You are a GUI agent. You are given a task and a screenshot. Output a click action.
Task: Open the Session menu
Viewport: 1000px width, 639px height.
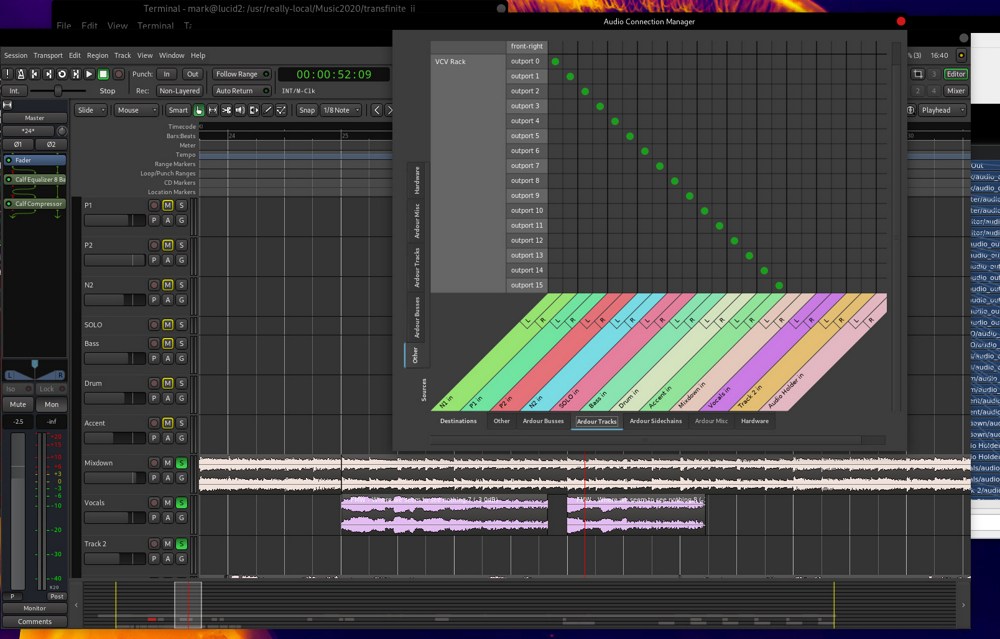(x=16, y=55)
